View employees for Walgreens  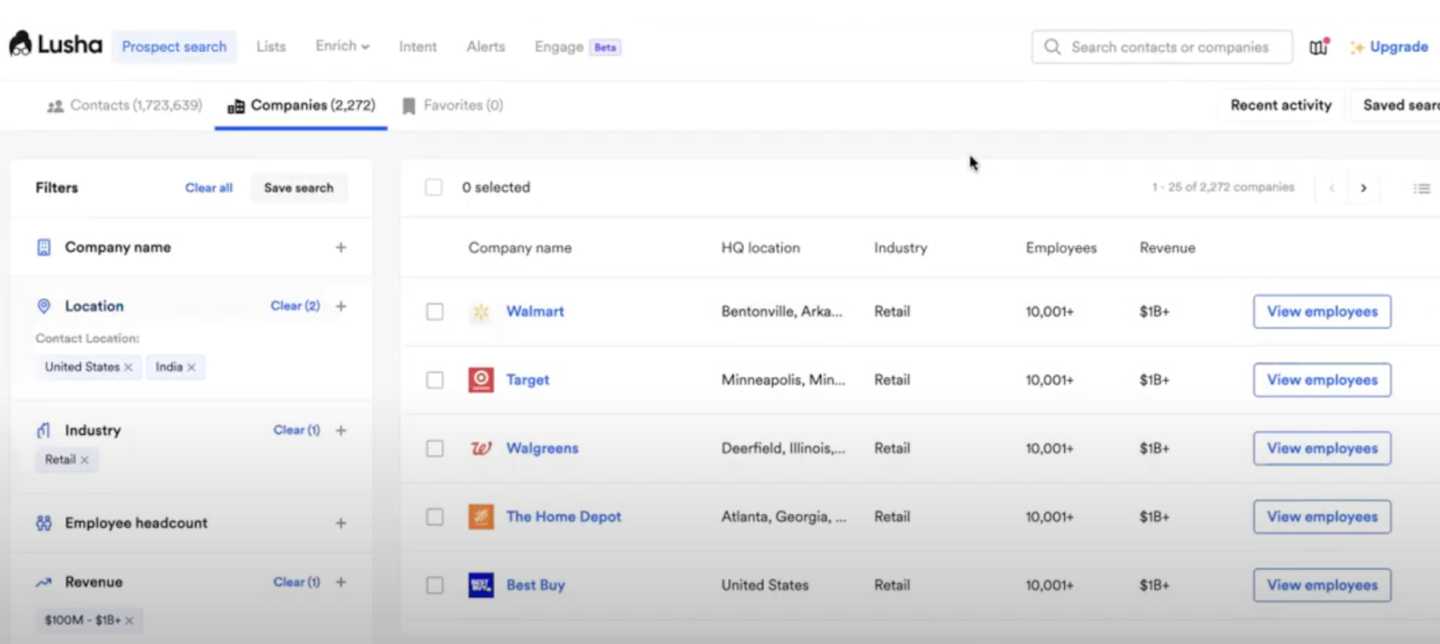coord(1322,449)
